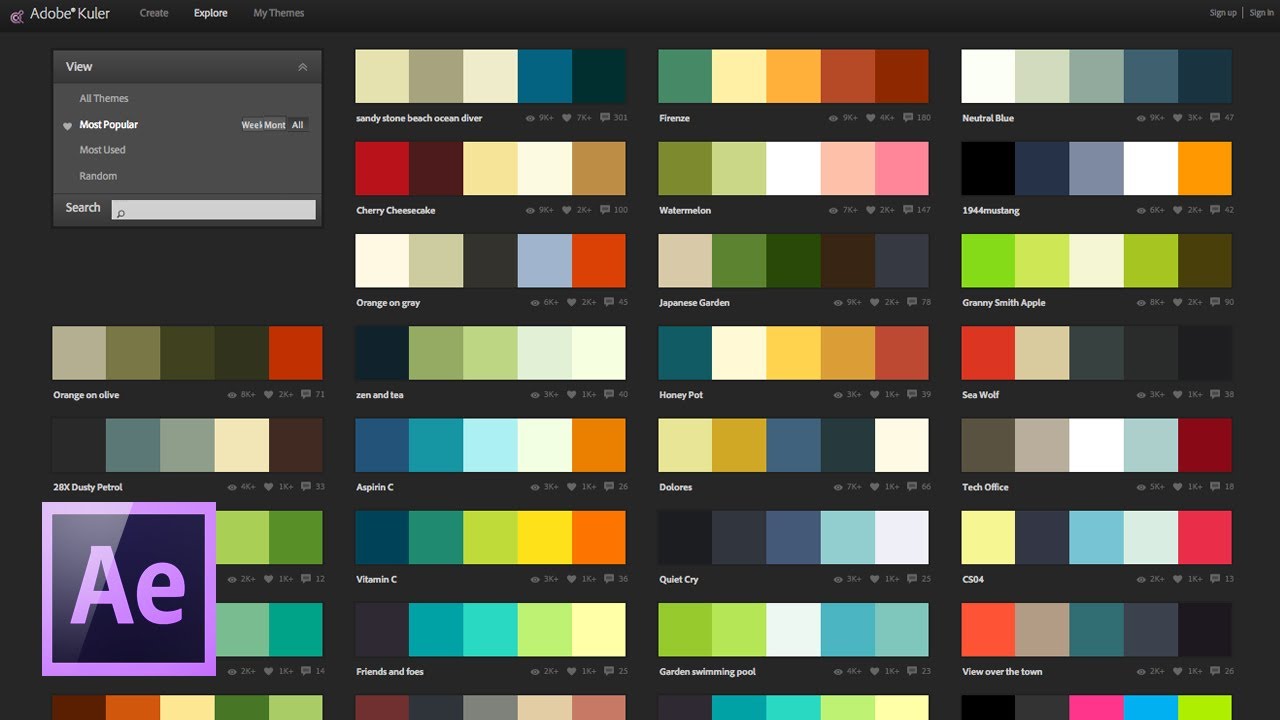Viewport: 1280px width, 720px height.
Task: Click the Adobe Kuler title text
Action: [70, 13]
